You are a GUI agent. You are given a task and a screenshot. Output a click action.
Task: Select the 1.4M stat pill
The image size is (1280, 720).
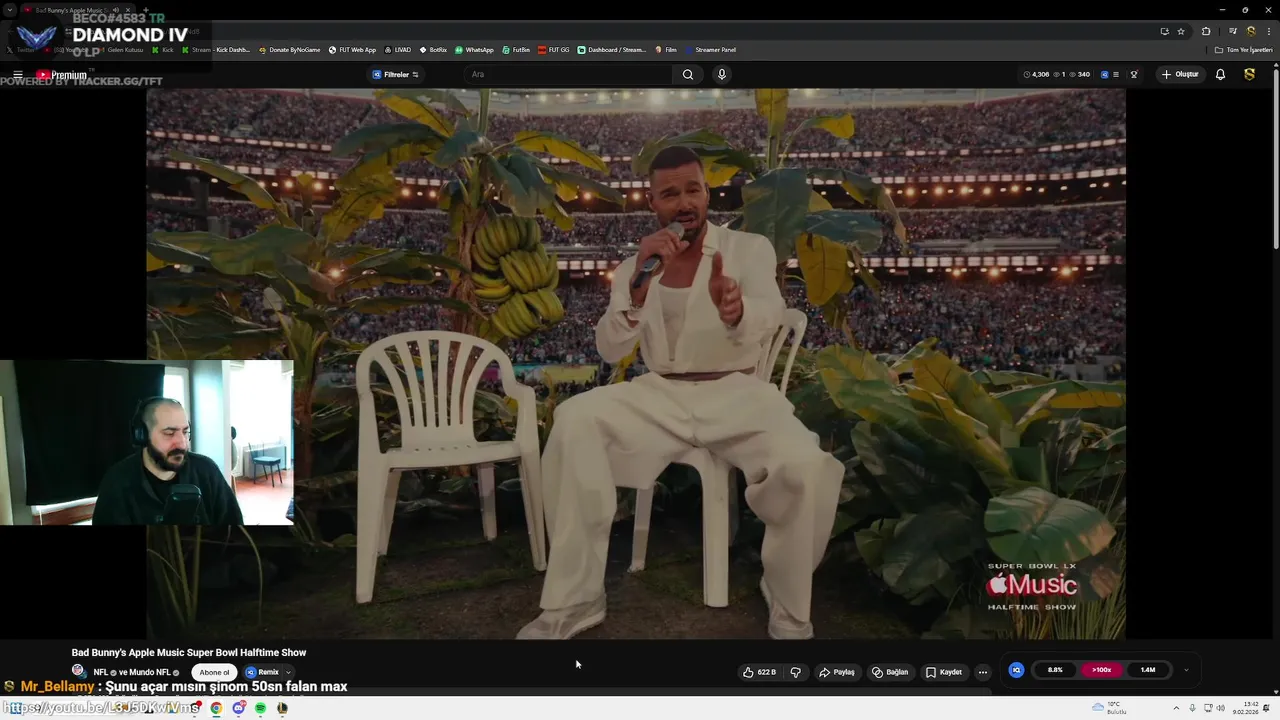(x=1148, y=670)
